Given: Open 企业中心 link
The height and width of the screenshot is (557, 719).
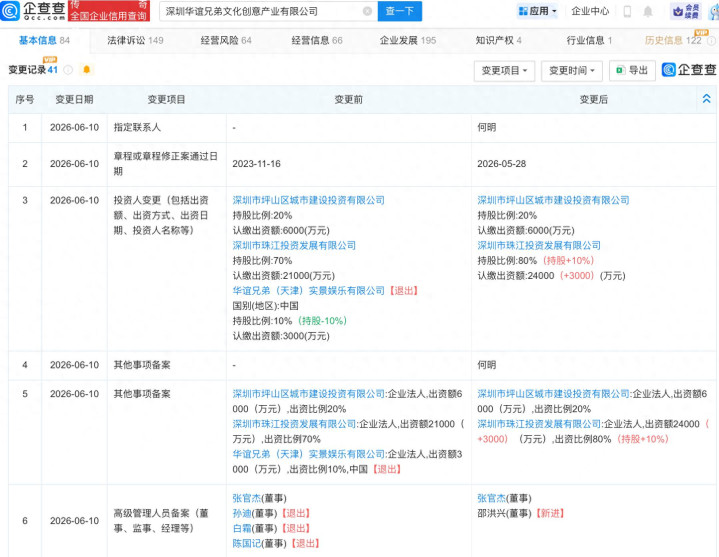Looking at the screenshot, I should click(x=590, y=11).
